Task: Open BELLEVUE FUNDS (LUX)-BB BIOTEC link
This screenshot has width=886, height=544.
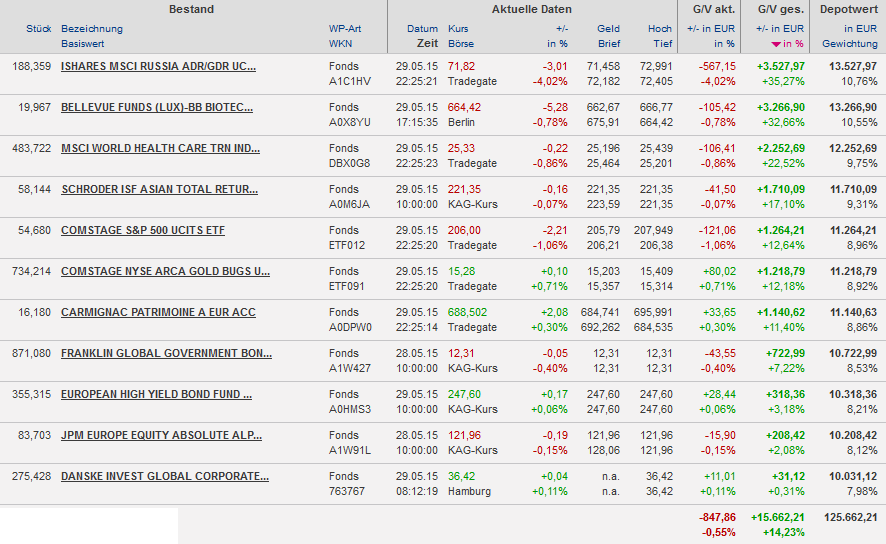Action: coord(156,107)
